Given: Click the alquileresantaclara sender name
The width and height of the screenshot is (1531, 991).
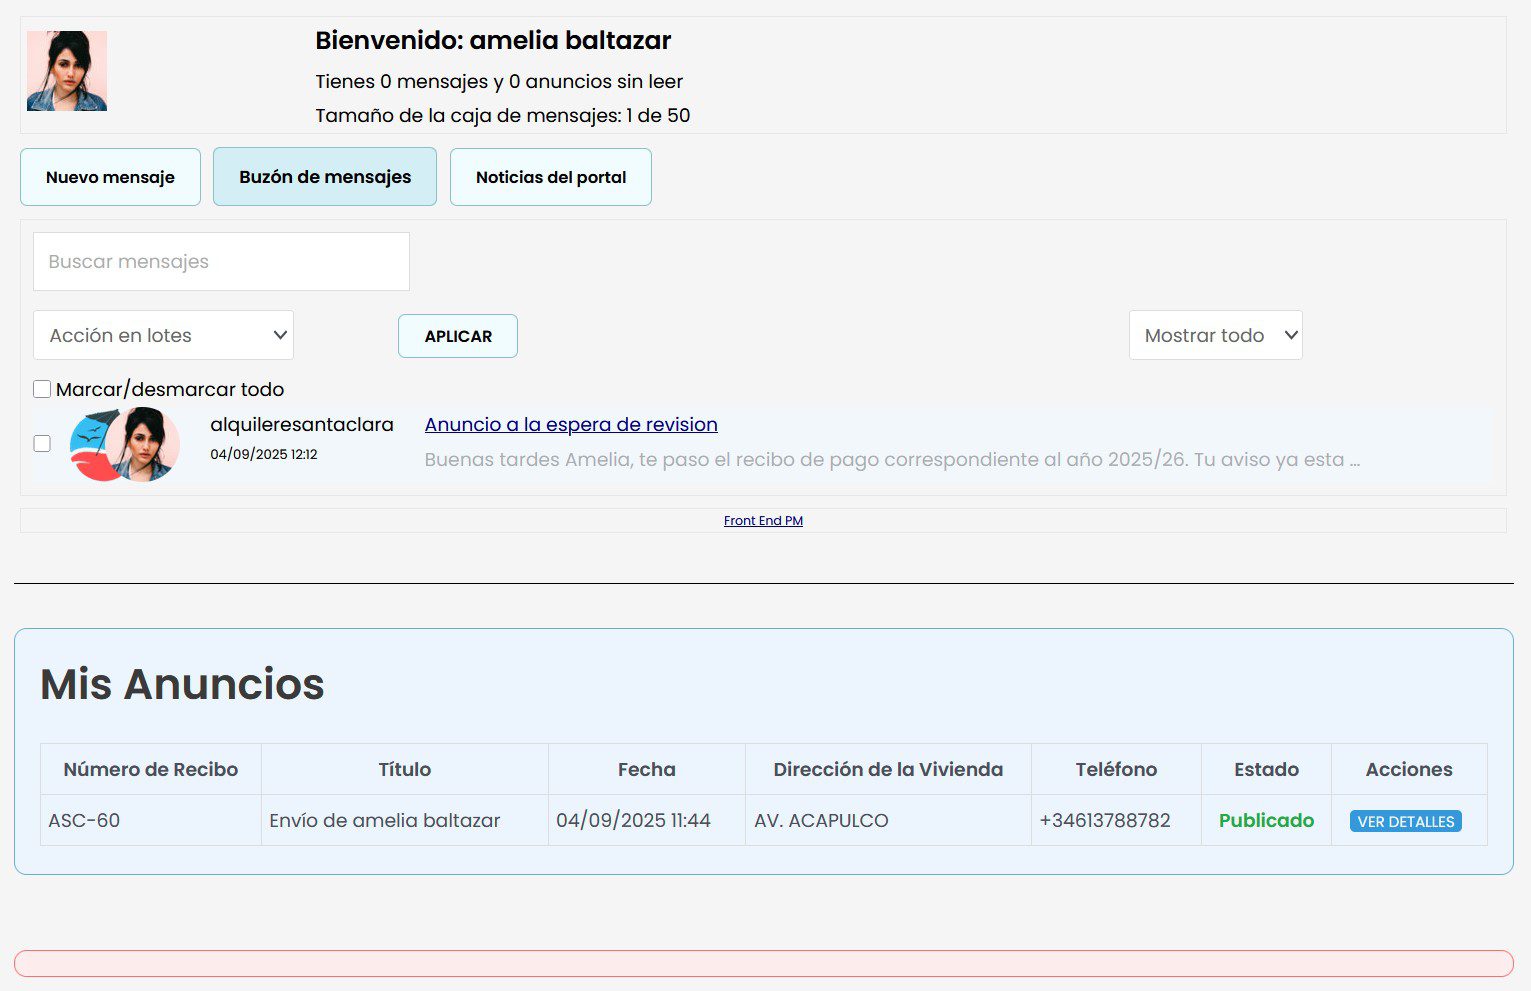Looking at the screenshot, I should [302, 425].
